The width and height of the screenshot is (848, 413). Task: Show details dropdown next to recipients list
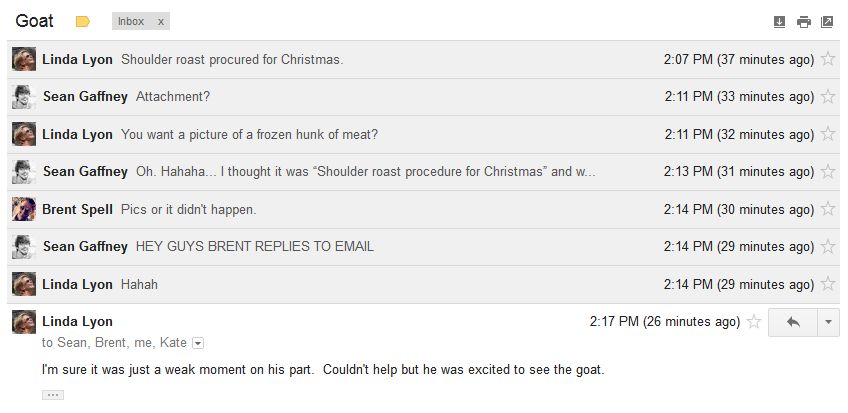pos(198,343)
